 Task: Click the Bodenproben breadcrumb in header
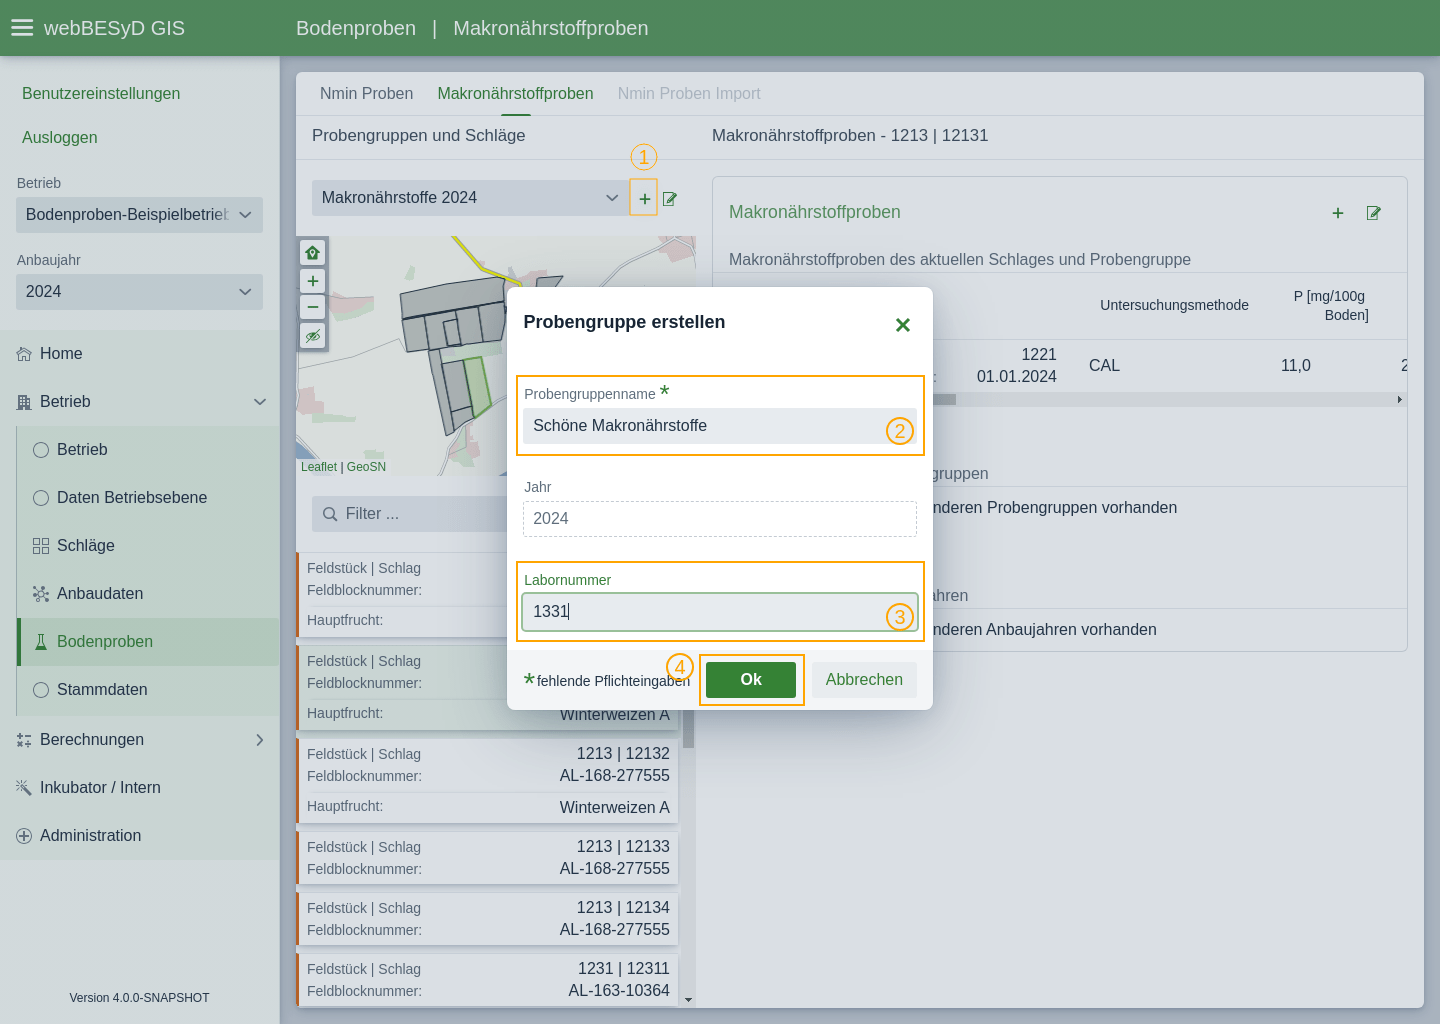pos(356,28)
